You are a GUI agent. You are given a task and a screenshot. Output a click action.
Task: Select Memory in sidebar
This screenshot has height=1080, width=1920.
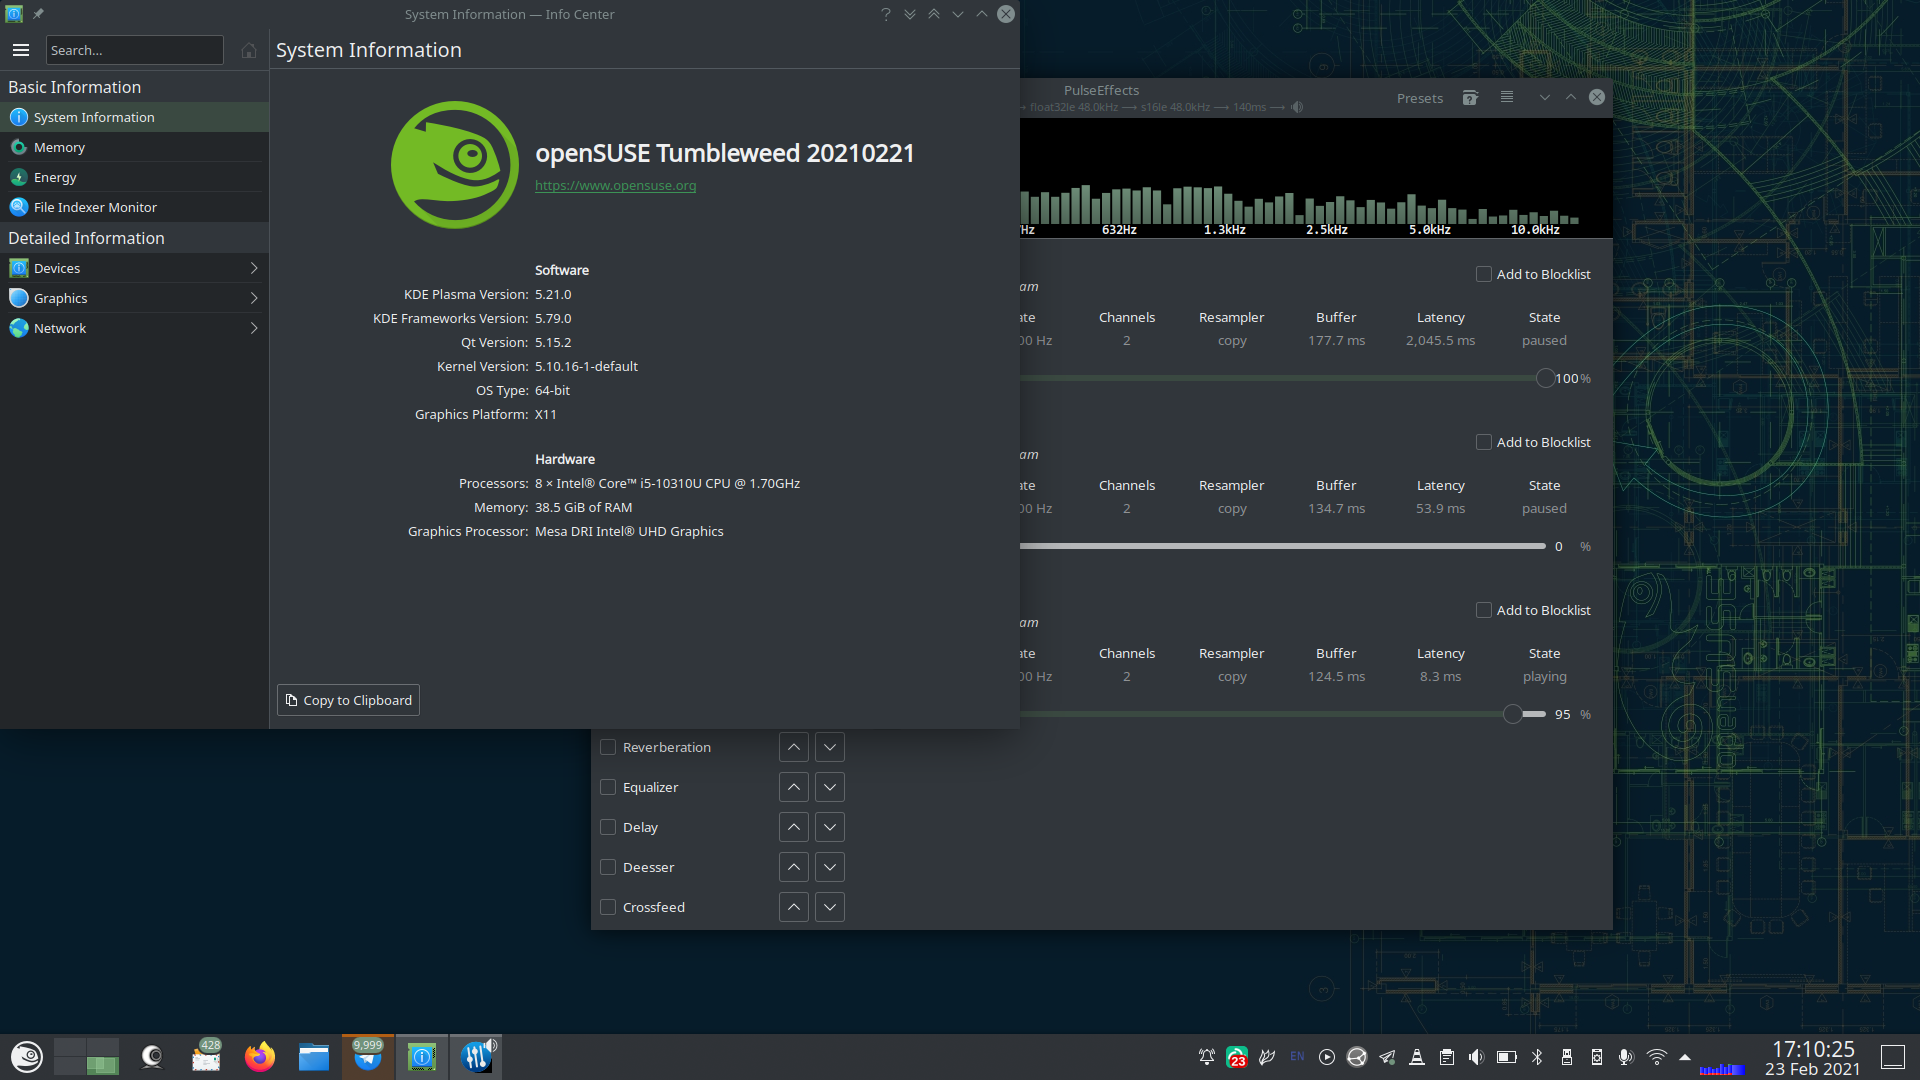pyautogui.click(x=134, y=147)
